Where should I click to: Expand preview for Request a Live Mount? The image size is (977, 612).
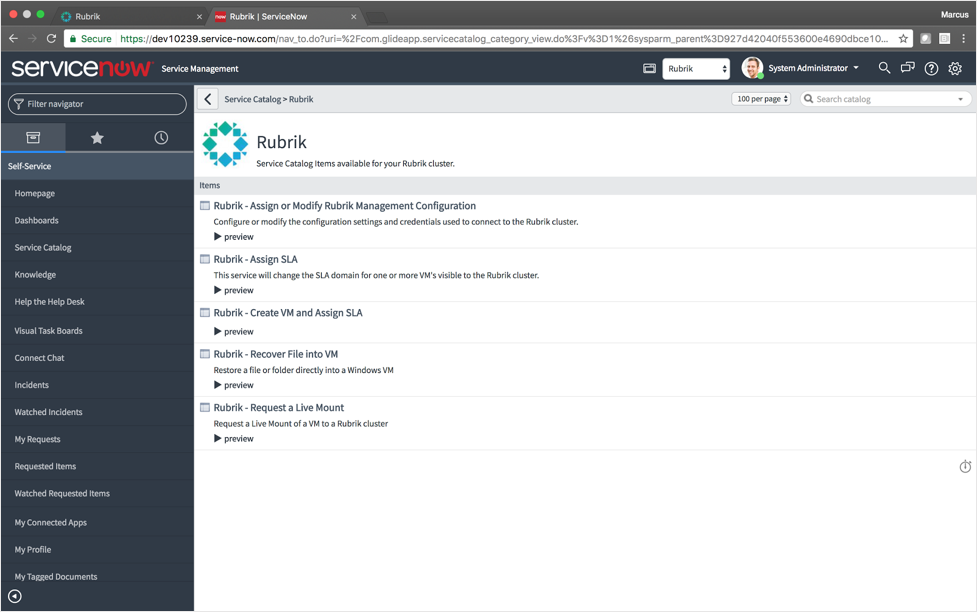(x=234, y=439)
